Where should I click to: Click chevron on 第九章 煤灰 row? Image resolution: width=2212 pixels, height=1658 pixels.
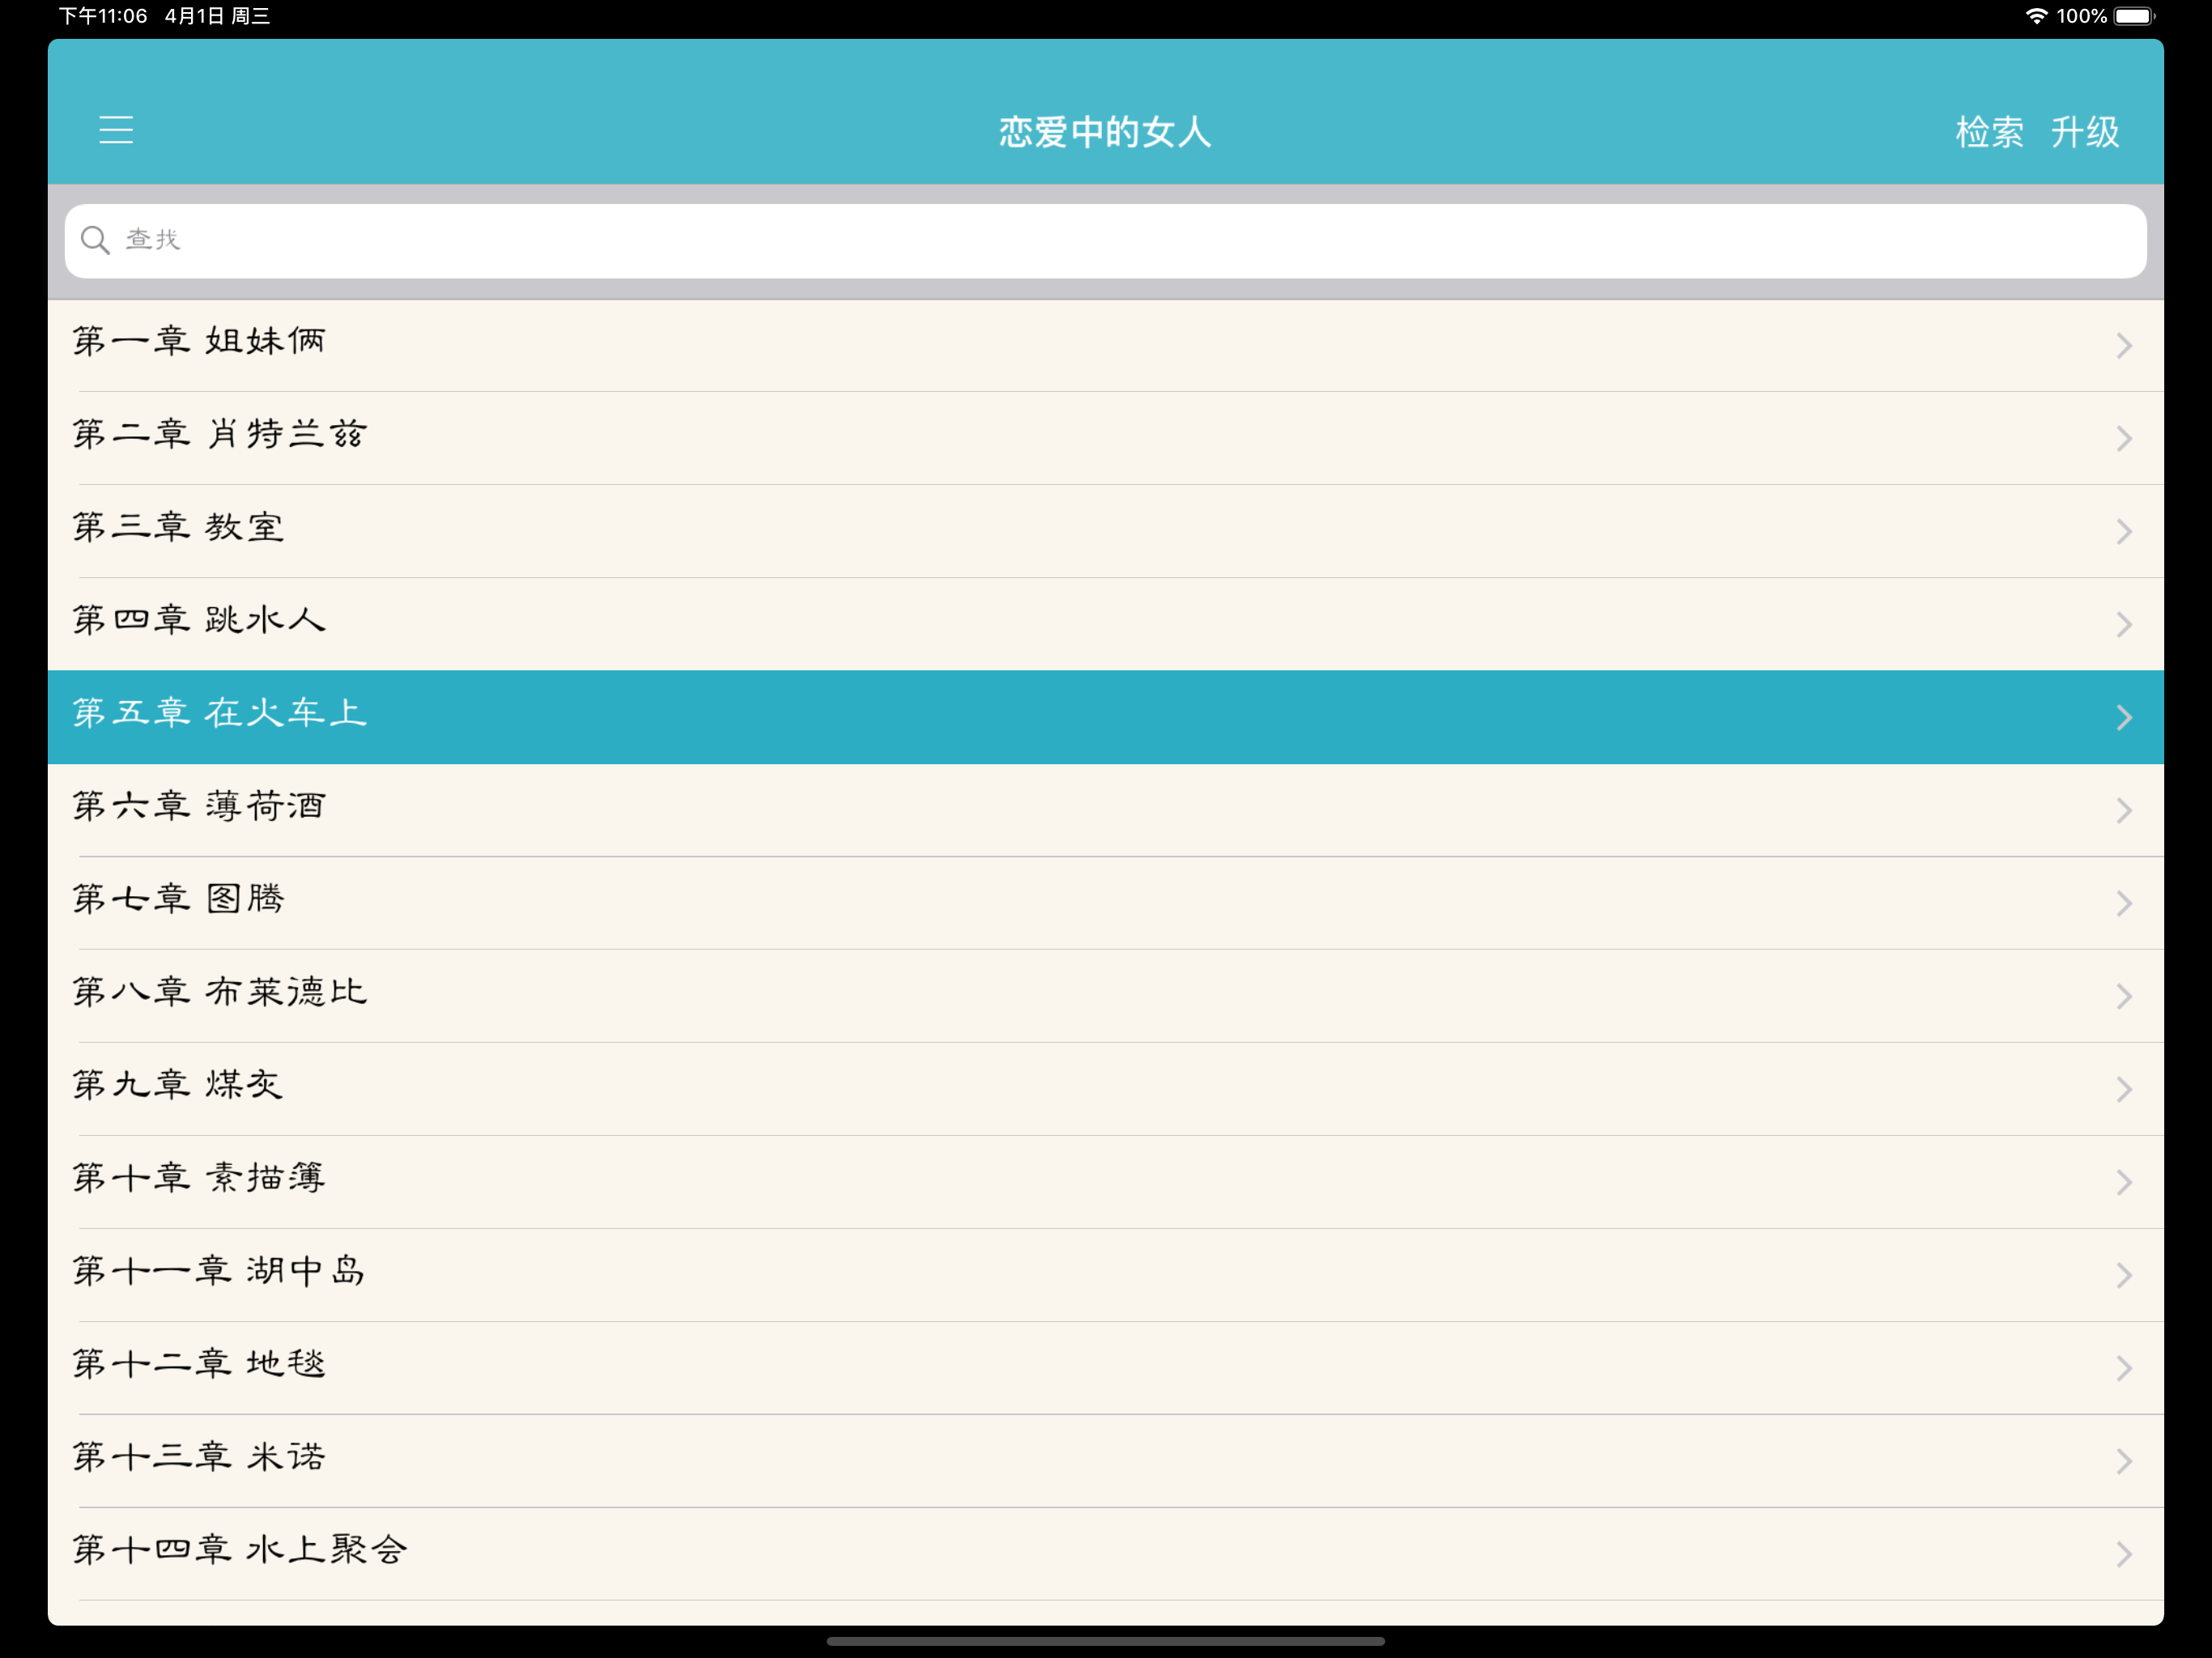[2124, 1090]
